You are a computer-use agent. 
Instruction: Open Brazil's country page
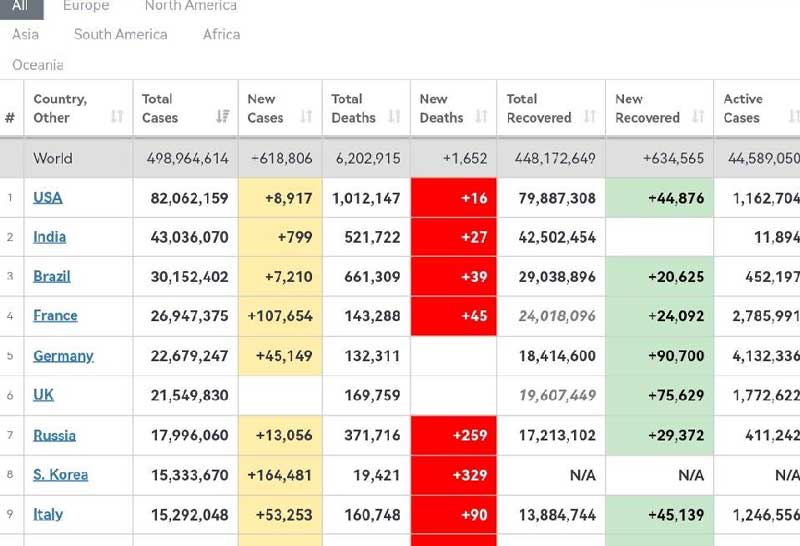pyautogui.click(x=52, y=276)
